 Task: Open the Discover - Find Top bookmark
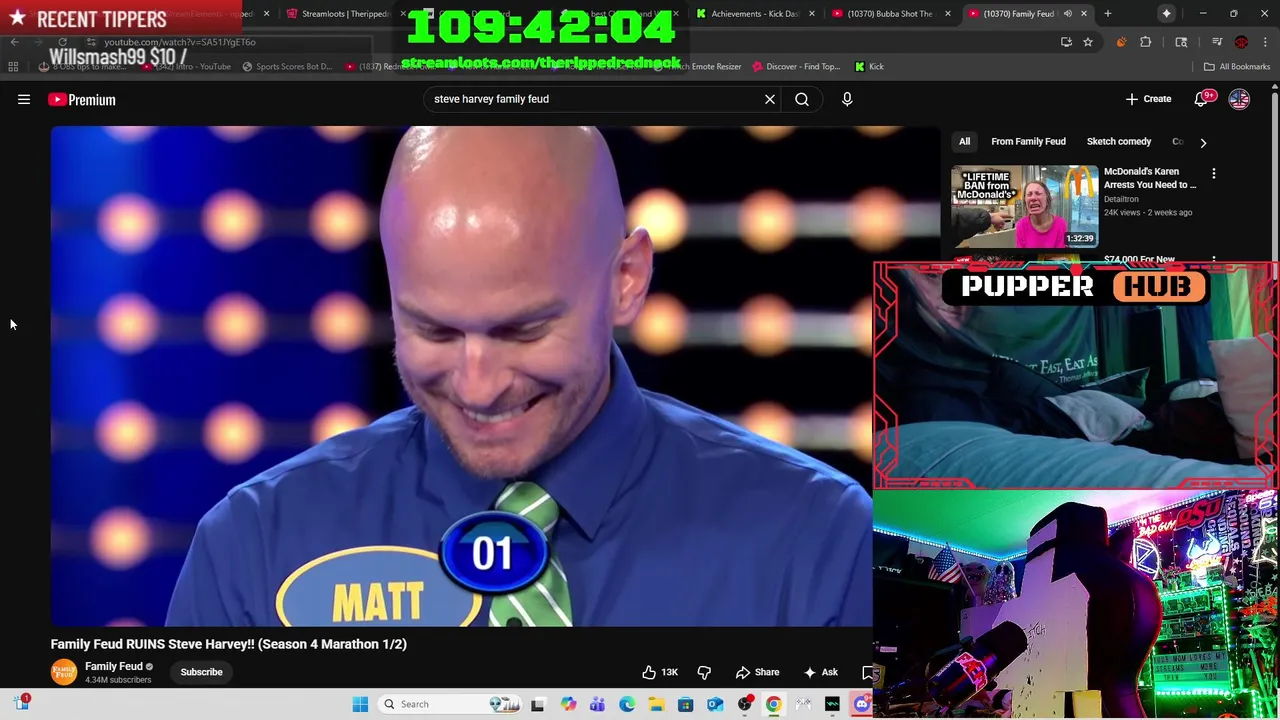point(795,67)
